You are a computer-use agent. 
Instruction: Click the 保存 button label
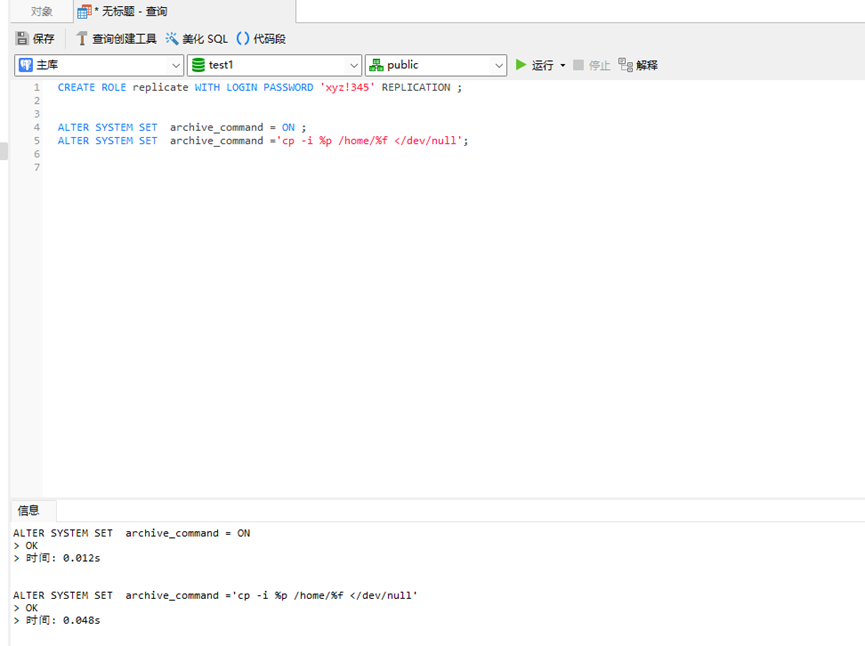point(44,38)
